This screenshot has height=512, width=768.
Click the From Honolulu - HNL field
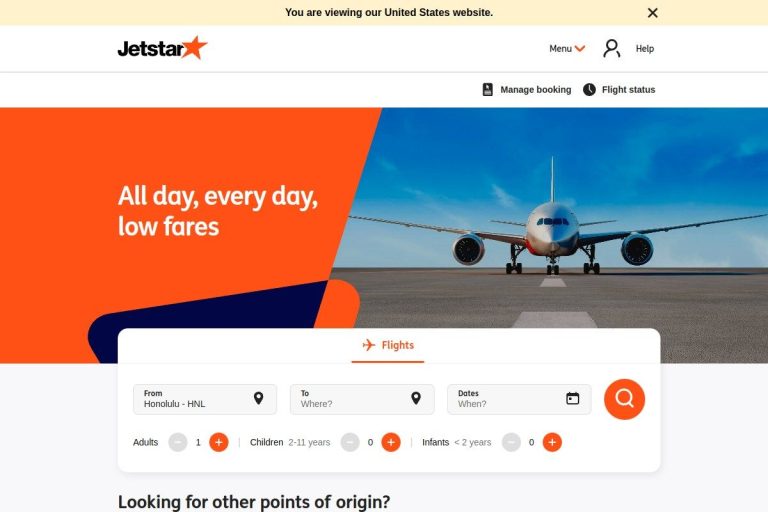(x=205, y=399)
